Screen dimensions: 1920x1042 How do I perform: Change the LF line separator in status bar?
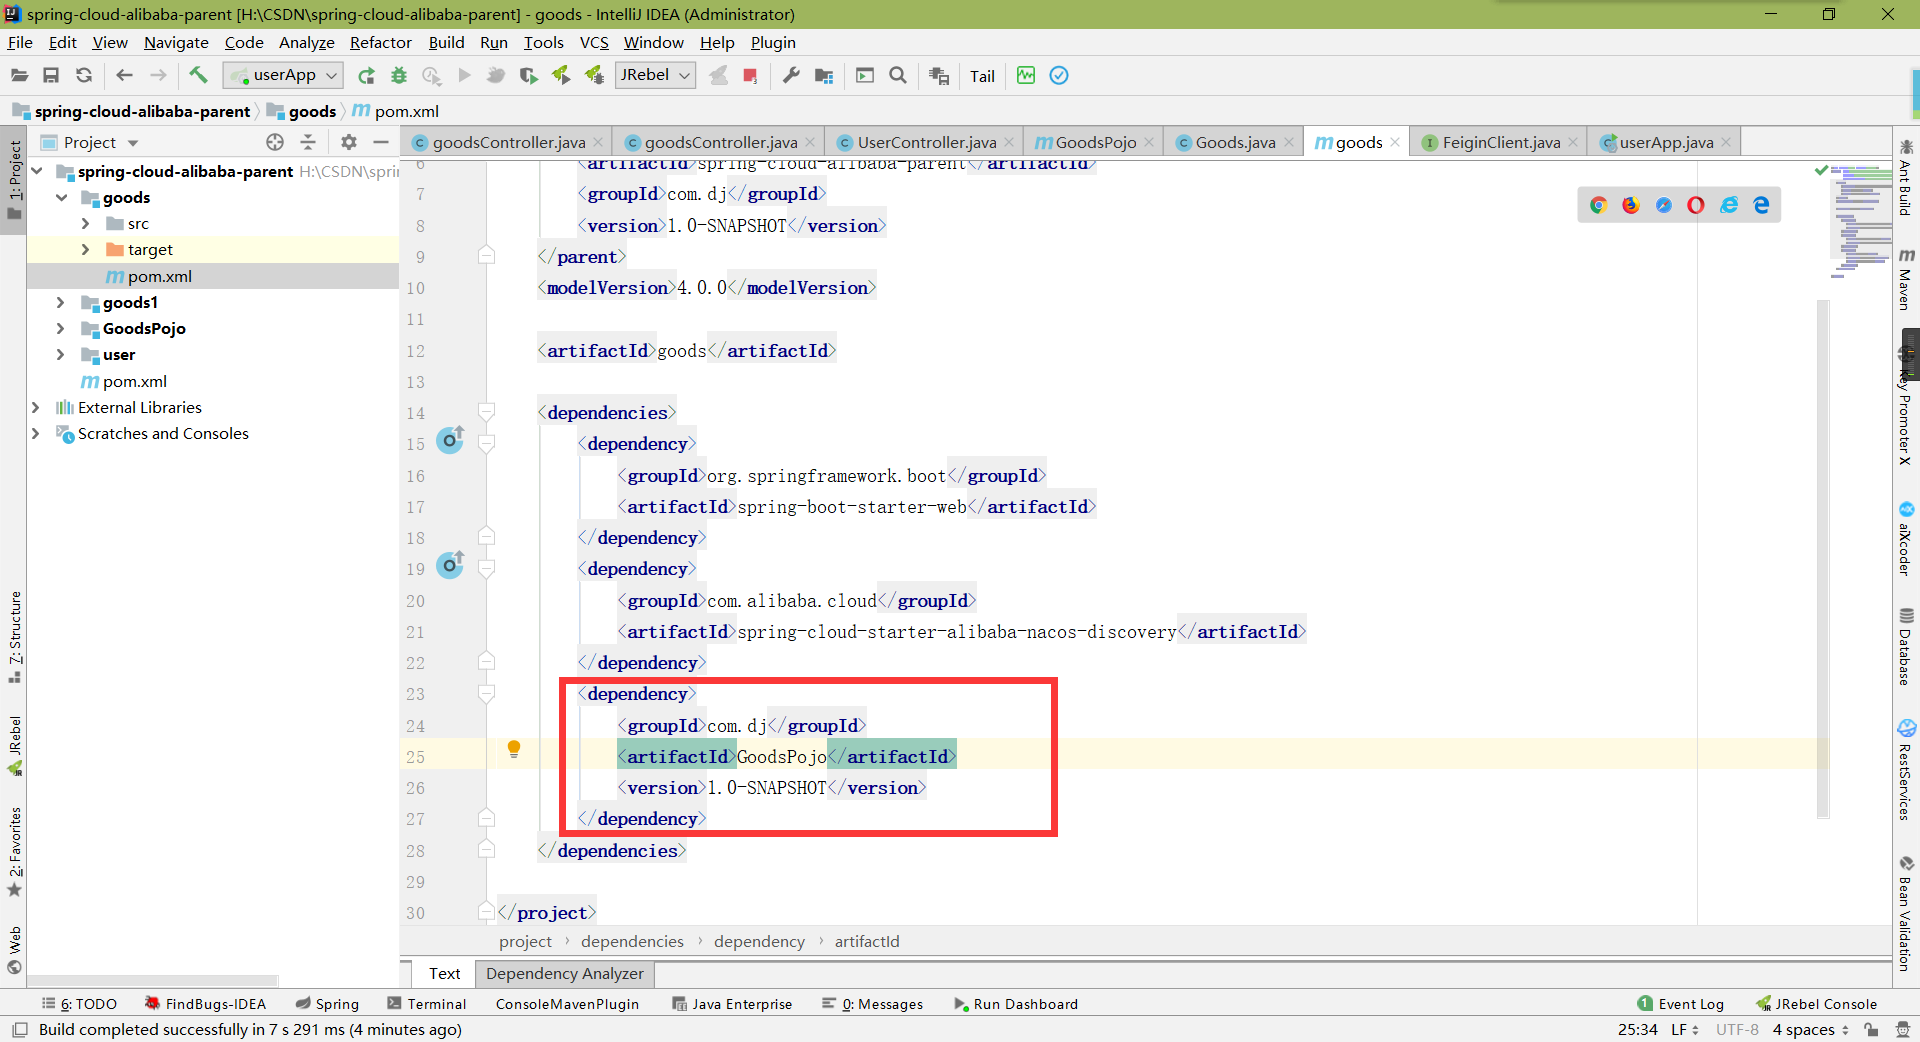coord(1684,1029)
